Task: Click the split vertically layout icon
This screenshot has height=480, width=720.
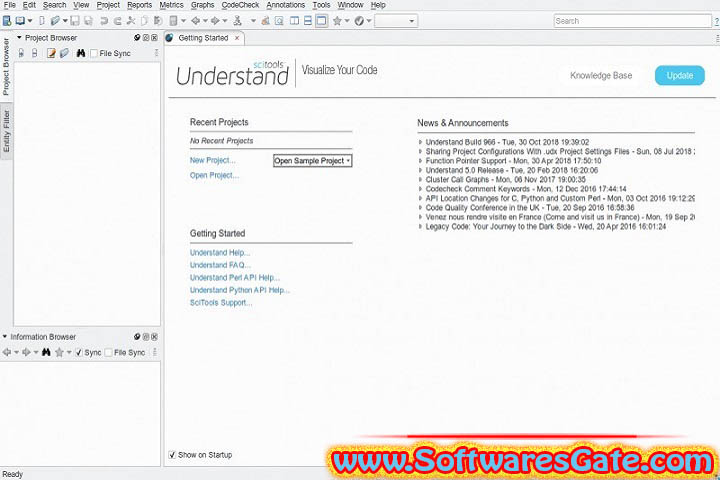Action: (294, 21)
